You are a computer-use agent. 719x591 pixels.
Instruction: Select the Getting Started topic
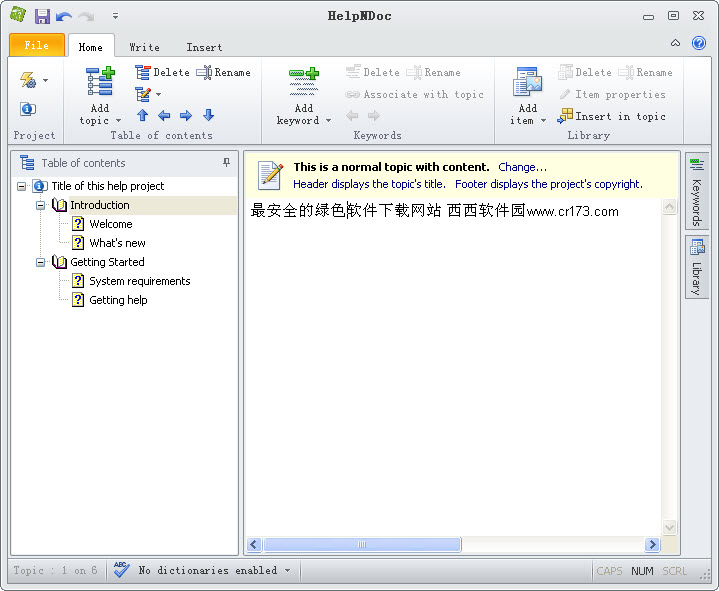[x=107, y=262]
